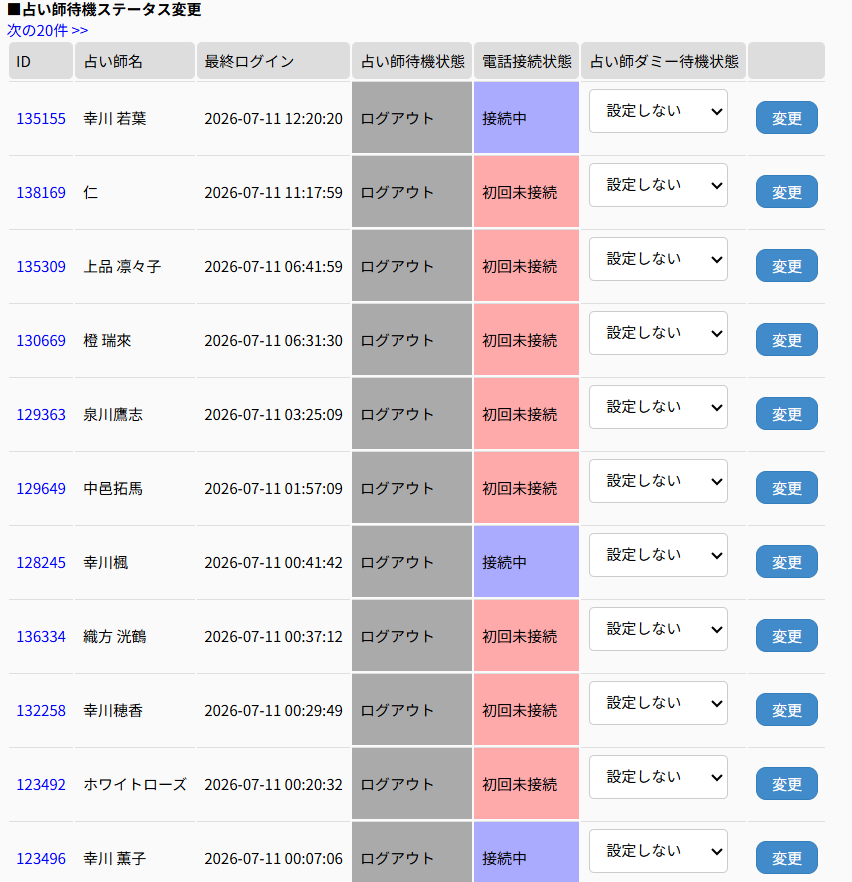This screenshot has width=852, height=882.
Task: Select login time 2026-07-11 00:07:06
Action: click(273, 858)
